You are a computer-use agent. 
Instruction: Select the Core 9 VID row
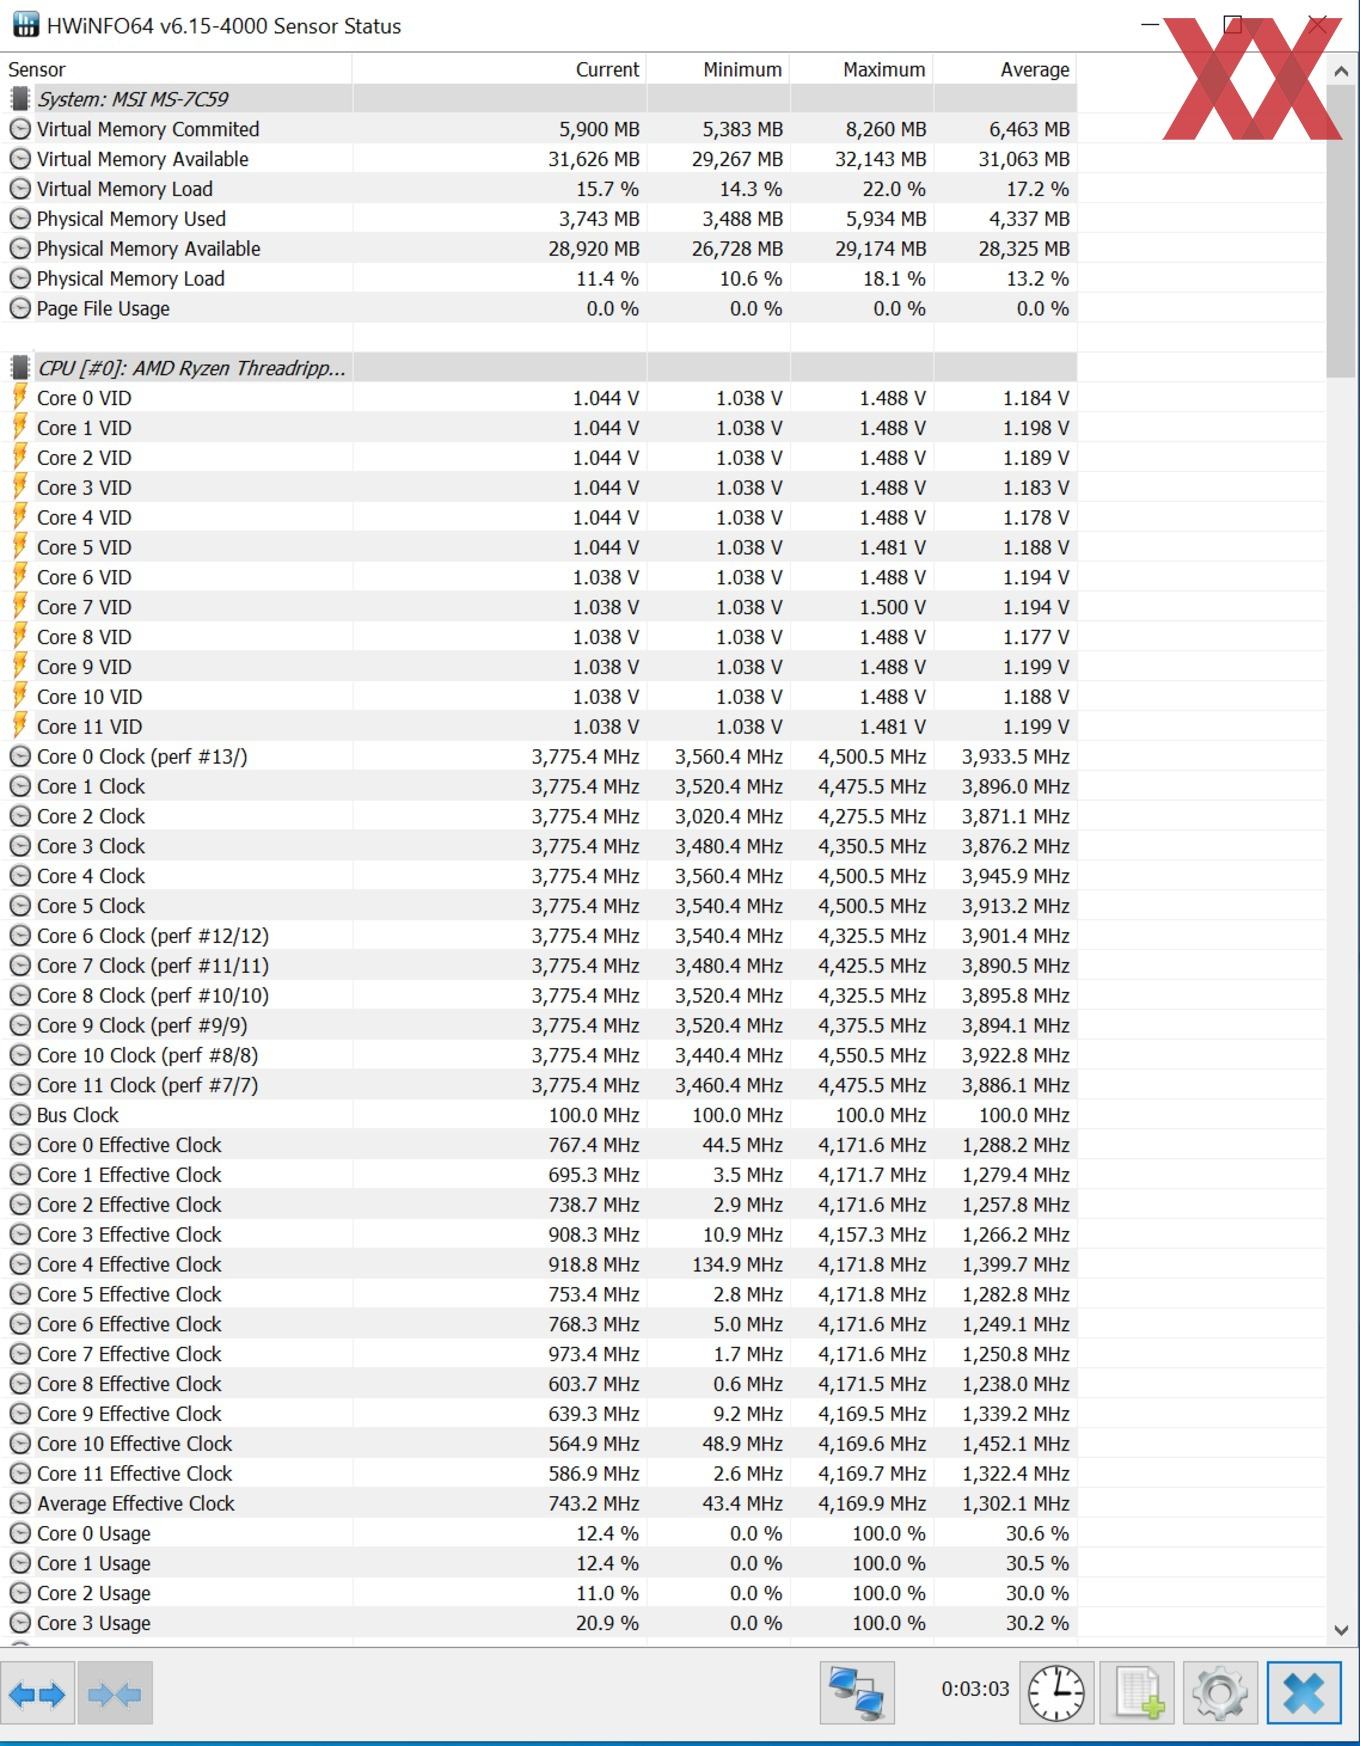pyautogui.click(x=538, y=667)
